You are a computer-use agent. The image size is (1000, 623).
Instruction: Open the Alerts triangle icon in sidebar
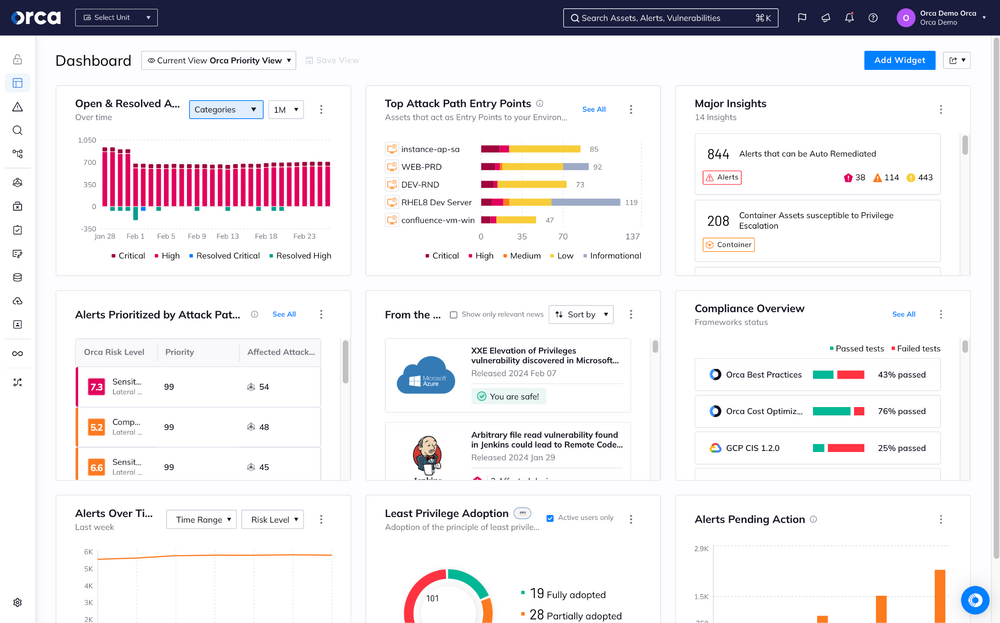(x=17, y=106)
